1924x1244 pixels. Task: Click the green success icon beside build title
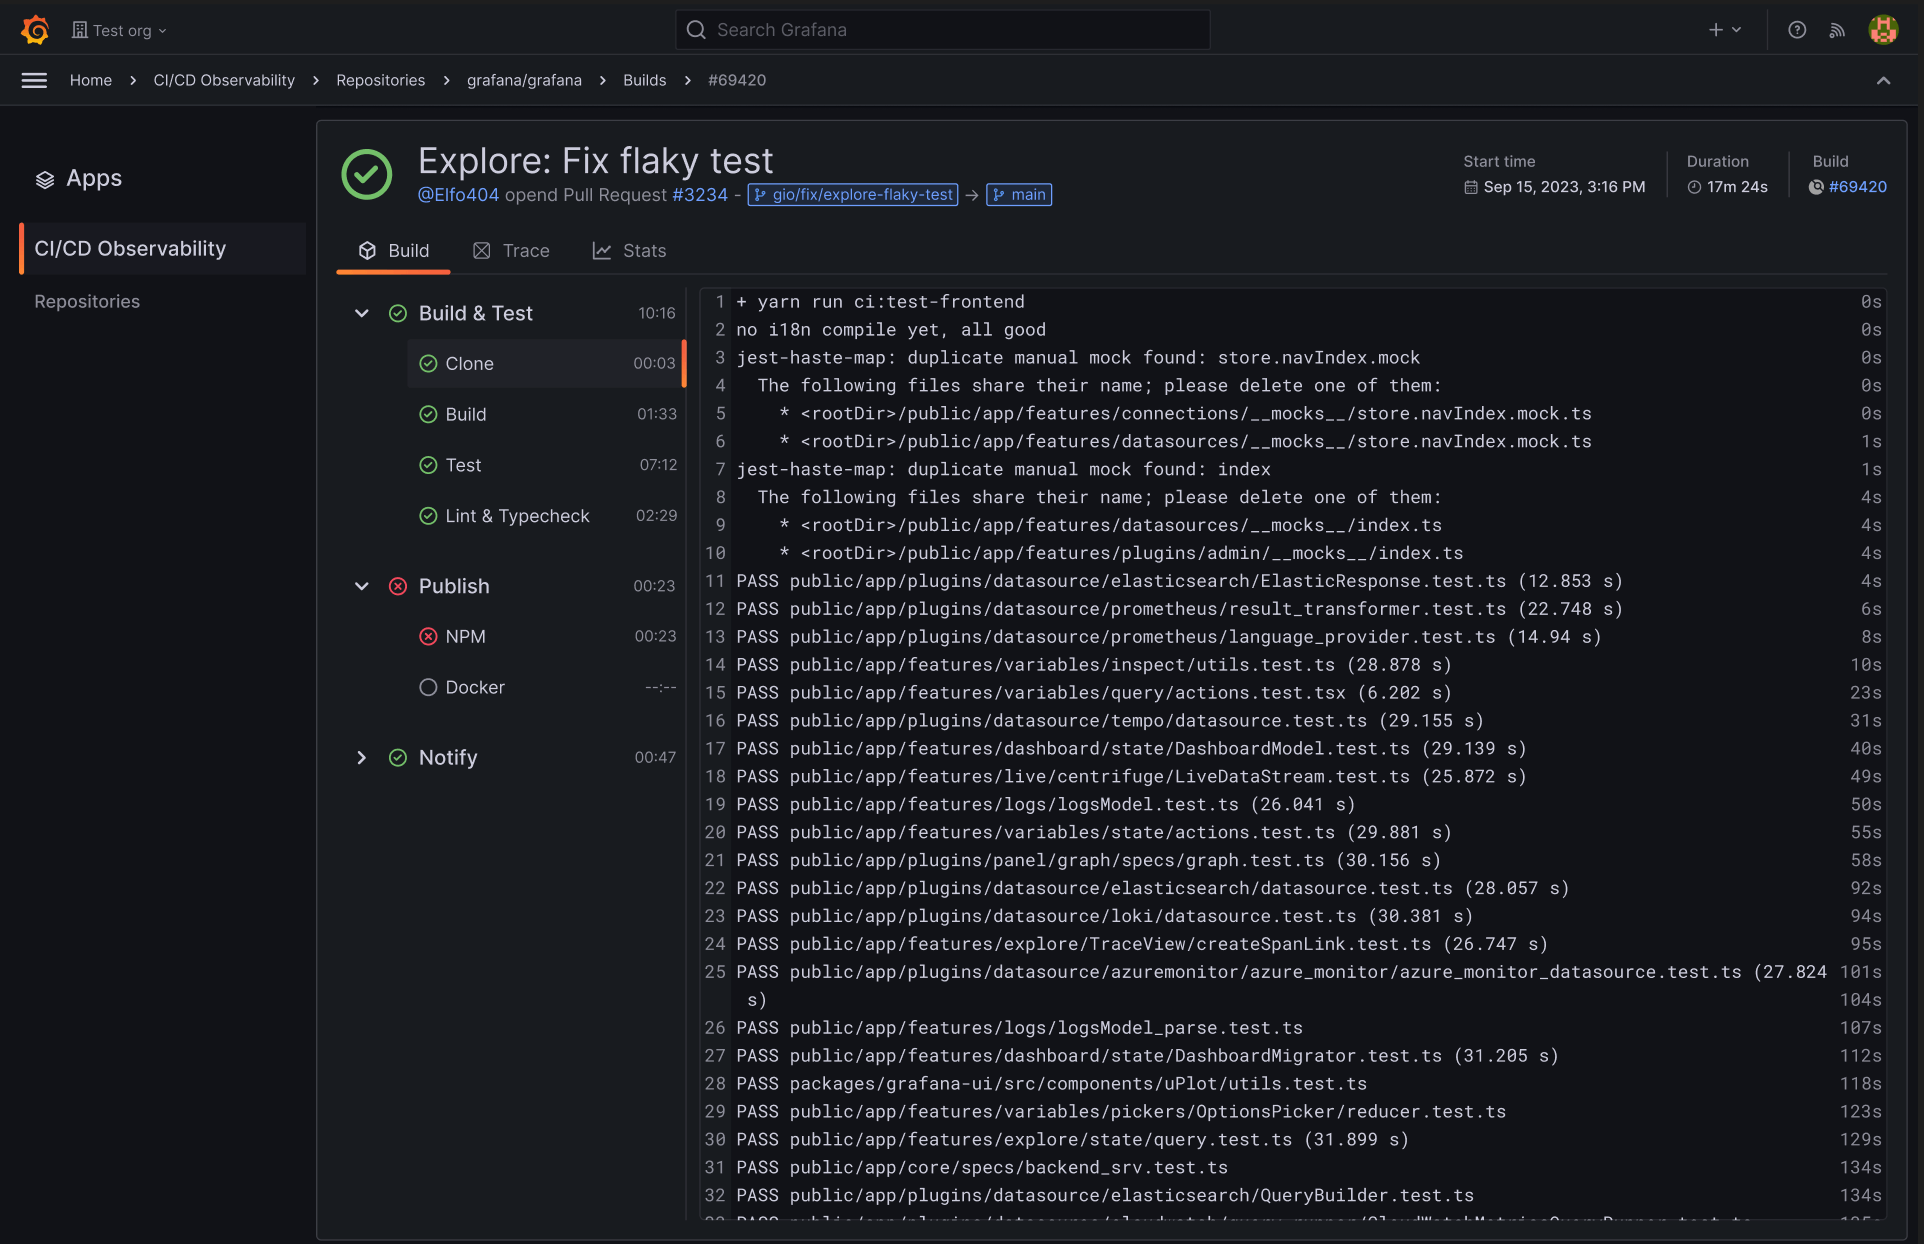pyautogui.click(x=366, y=173)
